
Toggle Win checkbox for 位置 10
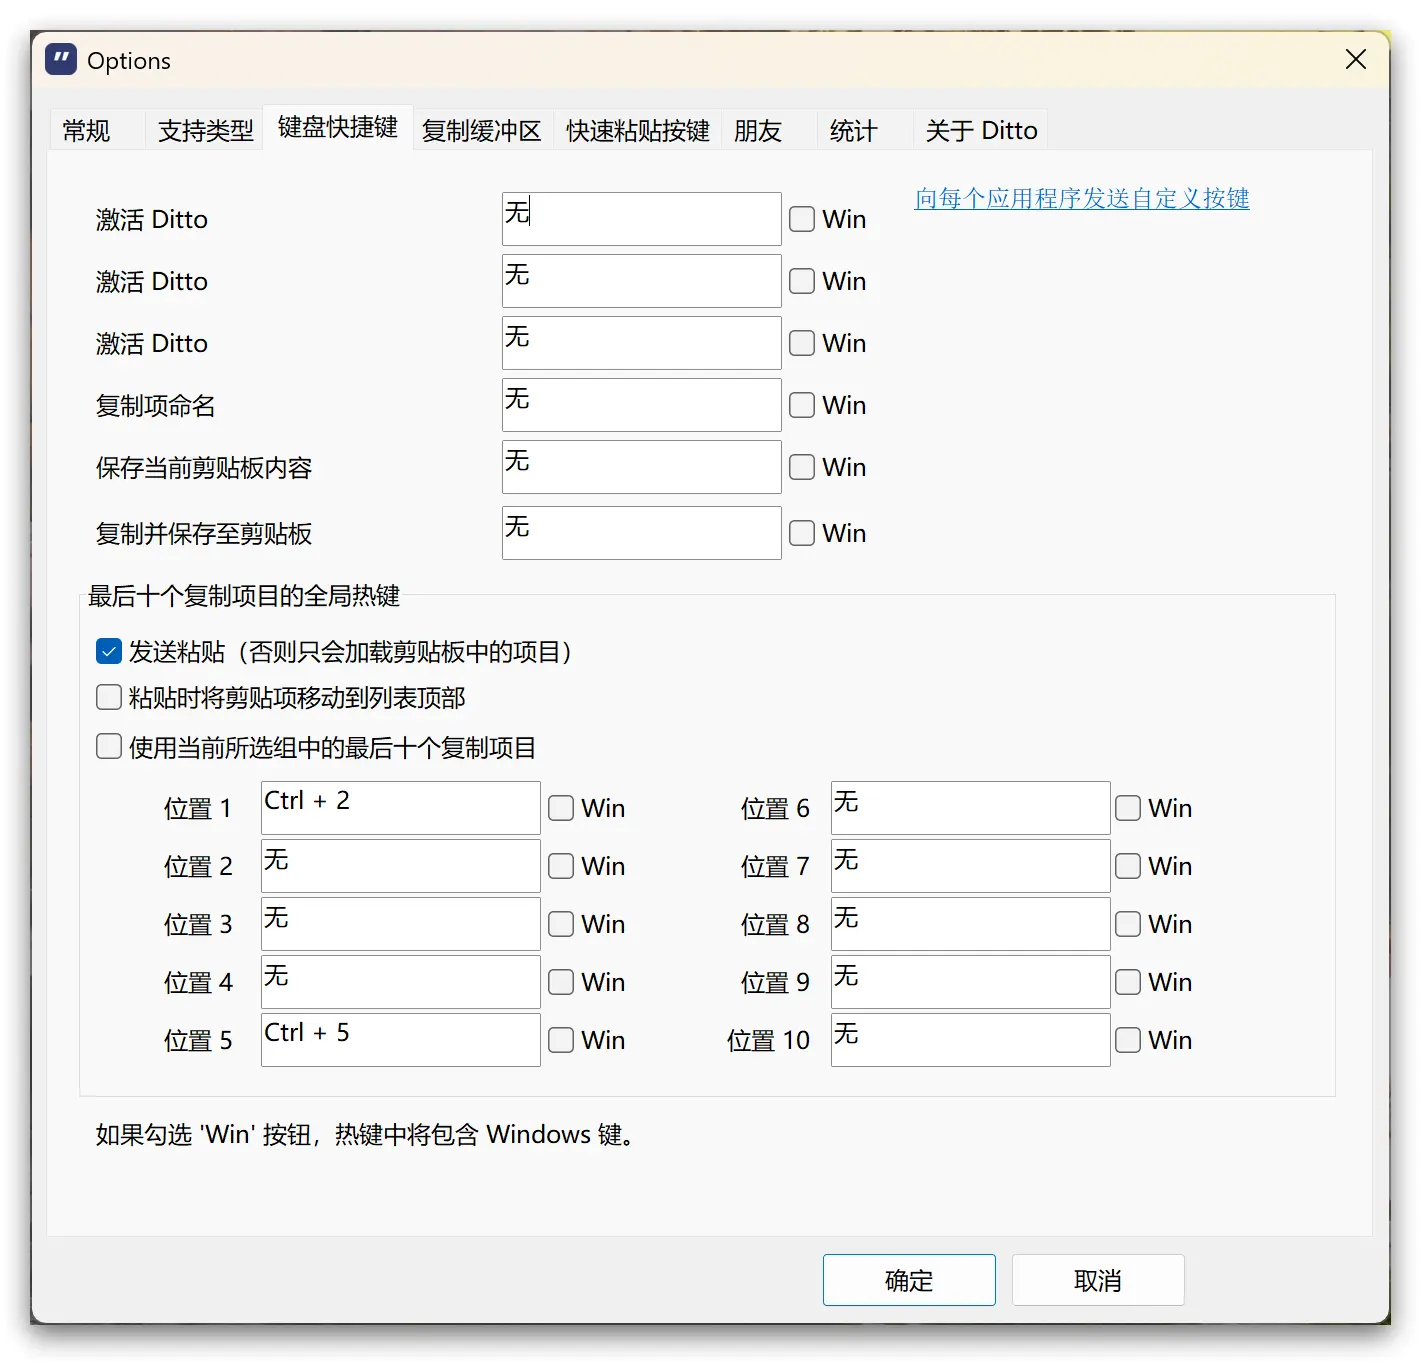point(1128,1040)
